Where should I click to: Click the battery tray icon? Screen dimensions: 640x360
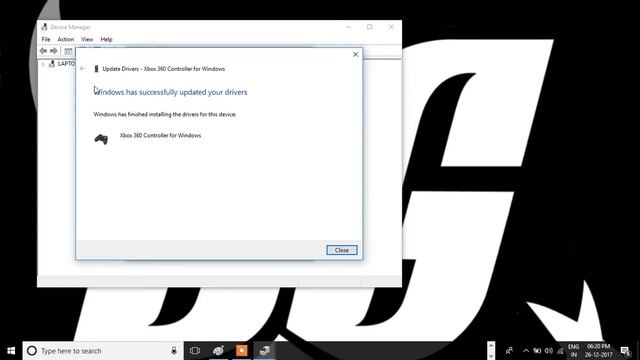537,351
